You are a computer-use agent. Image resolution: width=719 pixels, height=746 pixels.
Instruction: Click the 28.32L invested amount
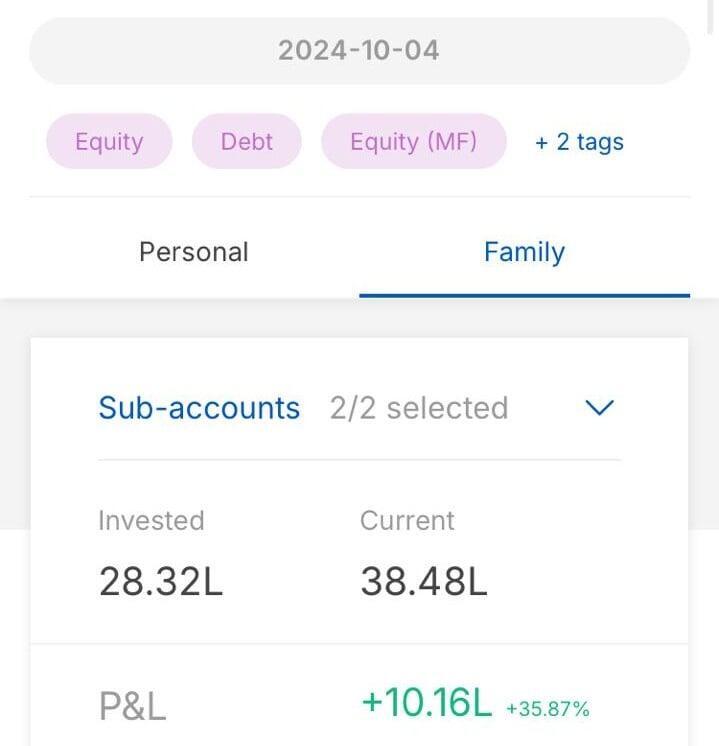tap(160, 581)
